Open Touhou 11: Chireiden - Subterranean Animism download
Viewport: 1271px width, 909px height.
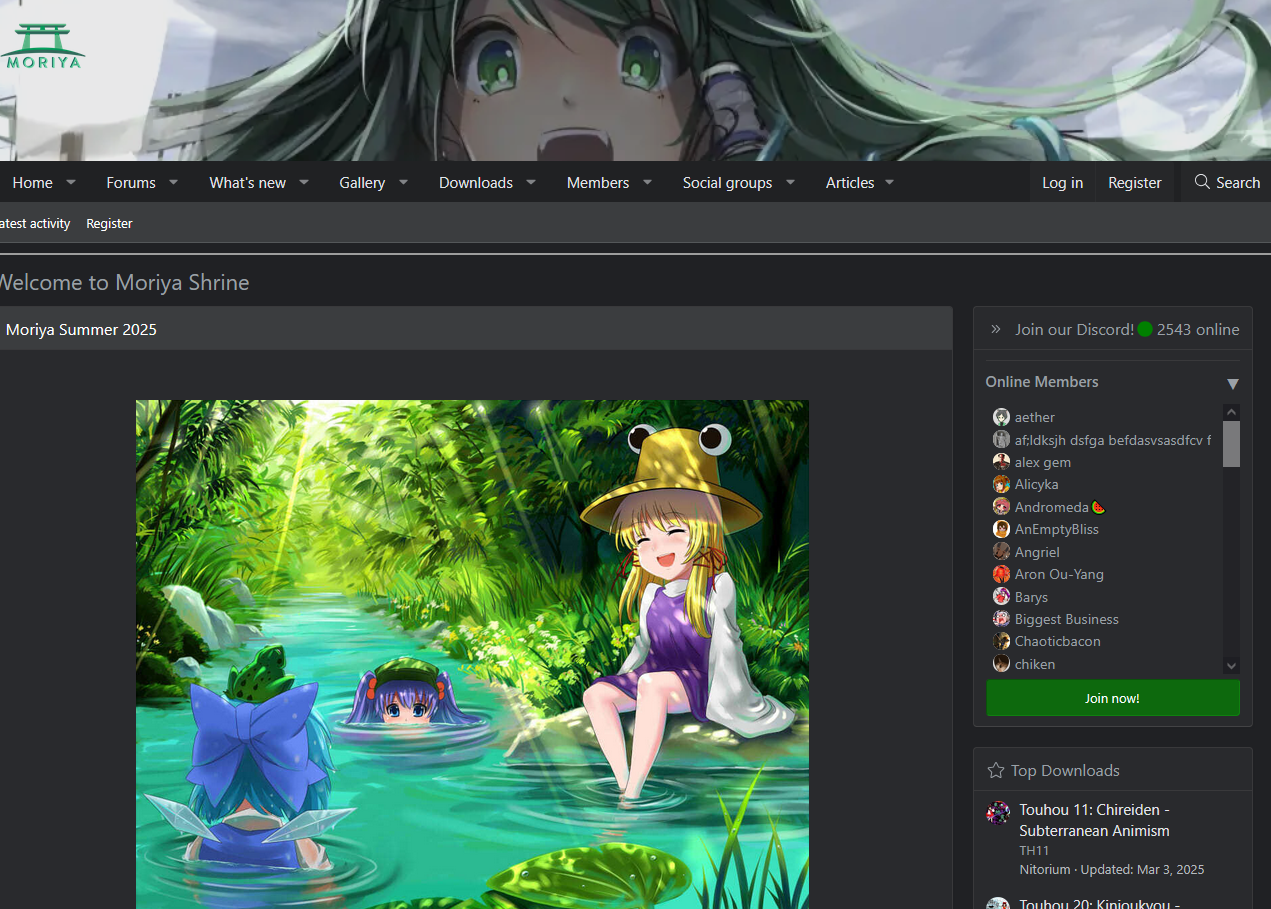tap(1094, 820)
